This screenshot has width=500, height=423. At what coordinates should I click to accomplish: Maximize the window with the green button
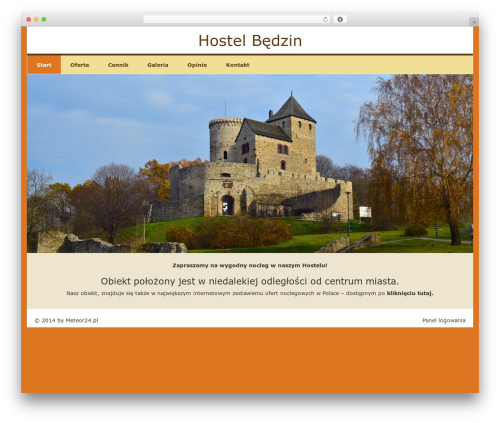[x=44, y=19]
